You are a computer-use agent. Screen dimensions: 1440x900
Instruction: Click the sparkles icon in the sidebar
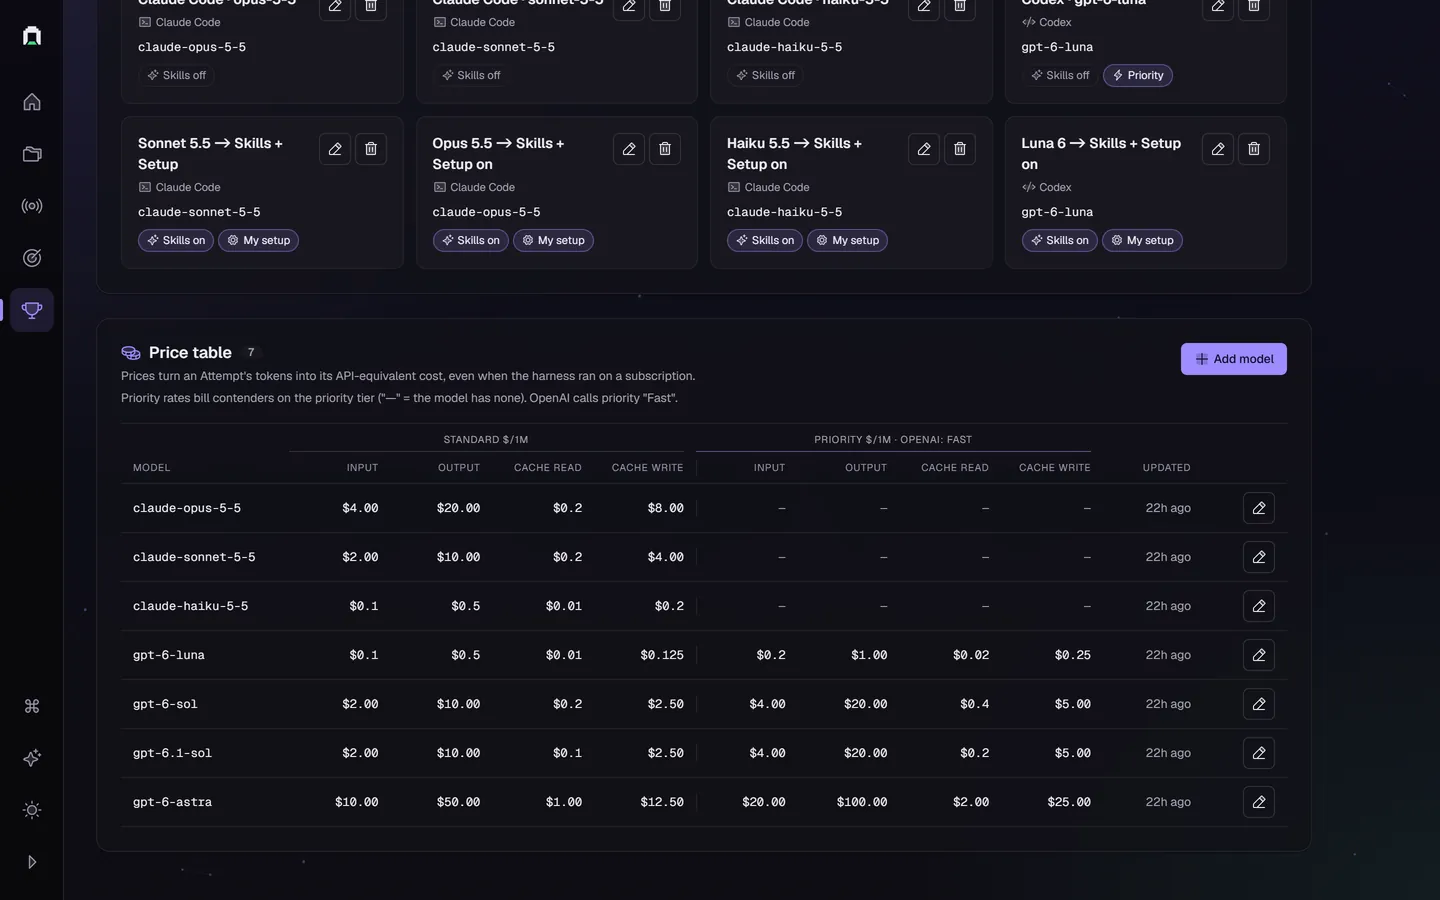pyautogui.click(x=32, y=758)
